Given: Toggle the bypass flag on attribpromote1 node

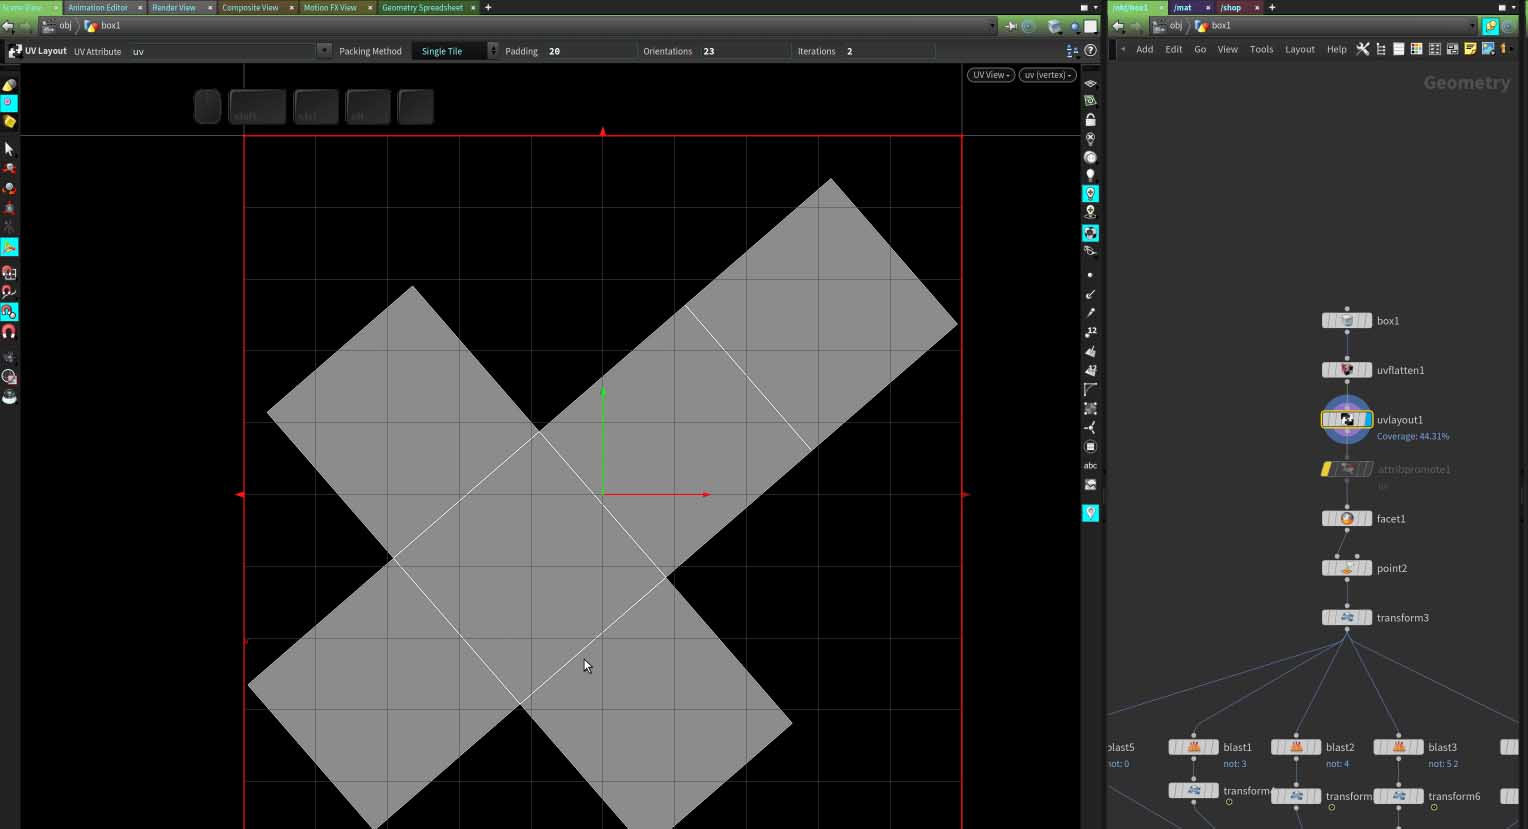Looking at the screenshot, I should coord(1327,469).
